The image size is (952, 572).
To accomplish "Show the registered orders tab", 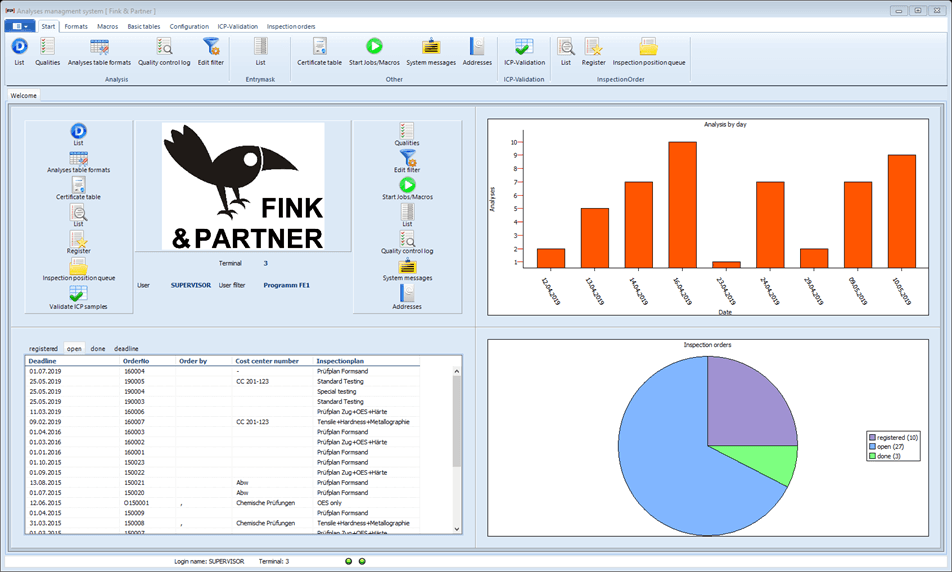I will [x=43, y=349].
